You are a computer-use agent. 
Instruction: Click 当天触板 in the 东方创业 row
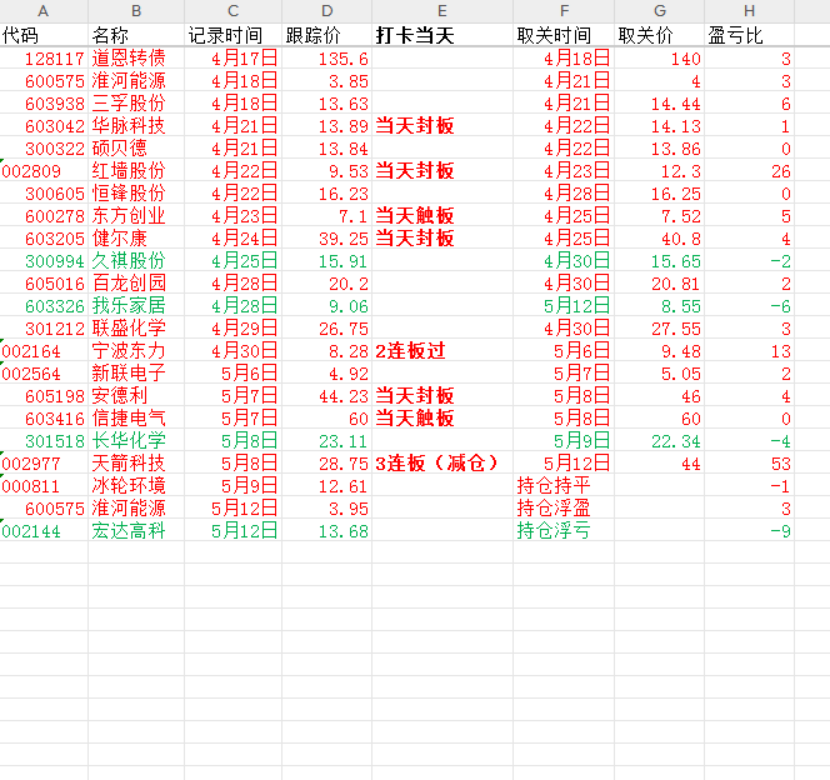pyautogui.click(x=442, y=216)
